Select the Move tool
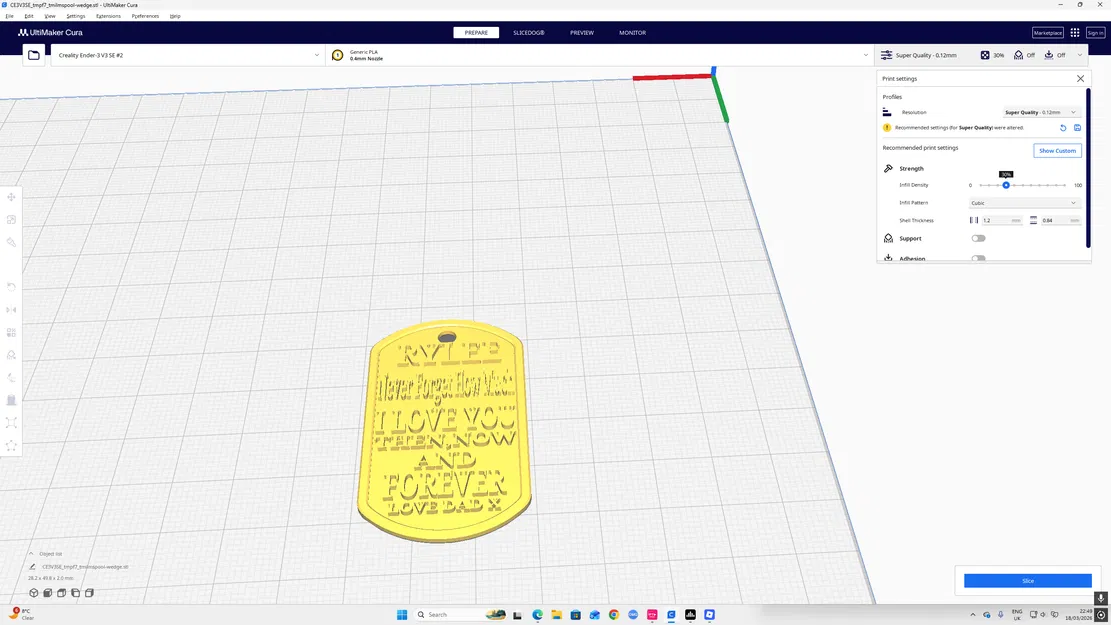1111x625 pixels. pyautogui.click(x=11, y=196)
